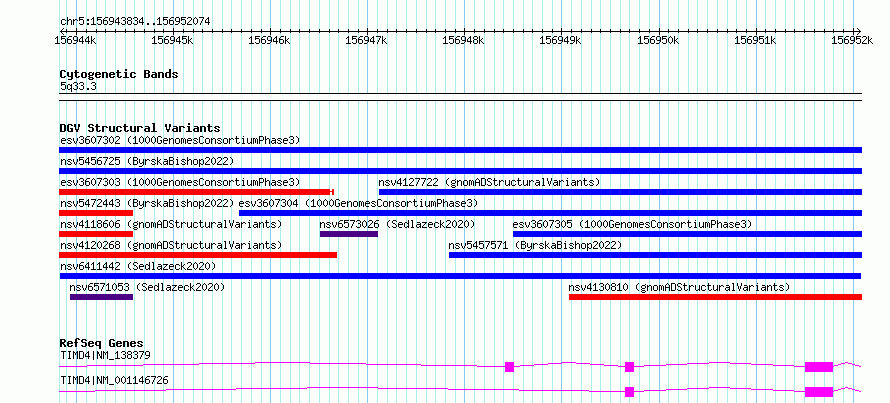The image size is (890, 403).
Task: Click the 156944k ruler tick label
Action: pos(75,40)
